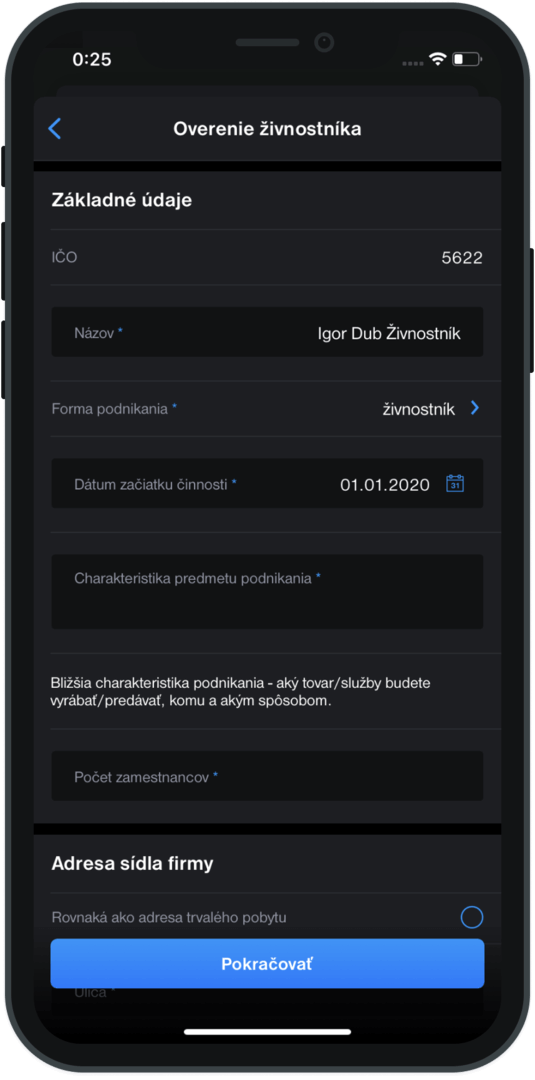
Task: Select the živnostník value
Action: [419, 409]
